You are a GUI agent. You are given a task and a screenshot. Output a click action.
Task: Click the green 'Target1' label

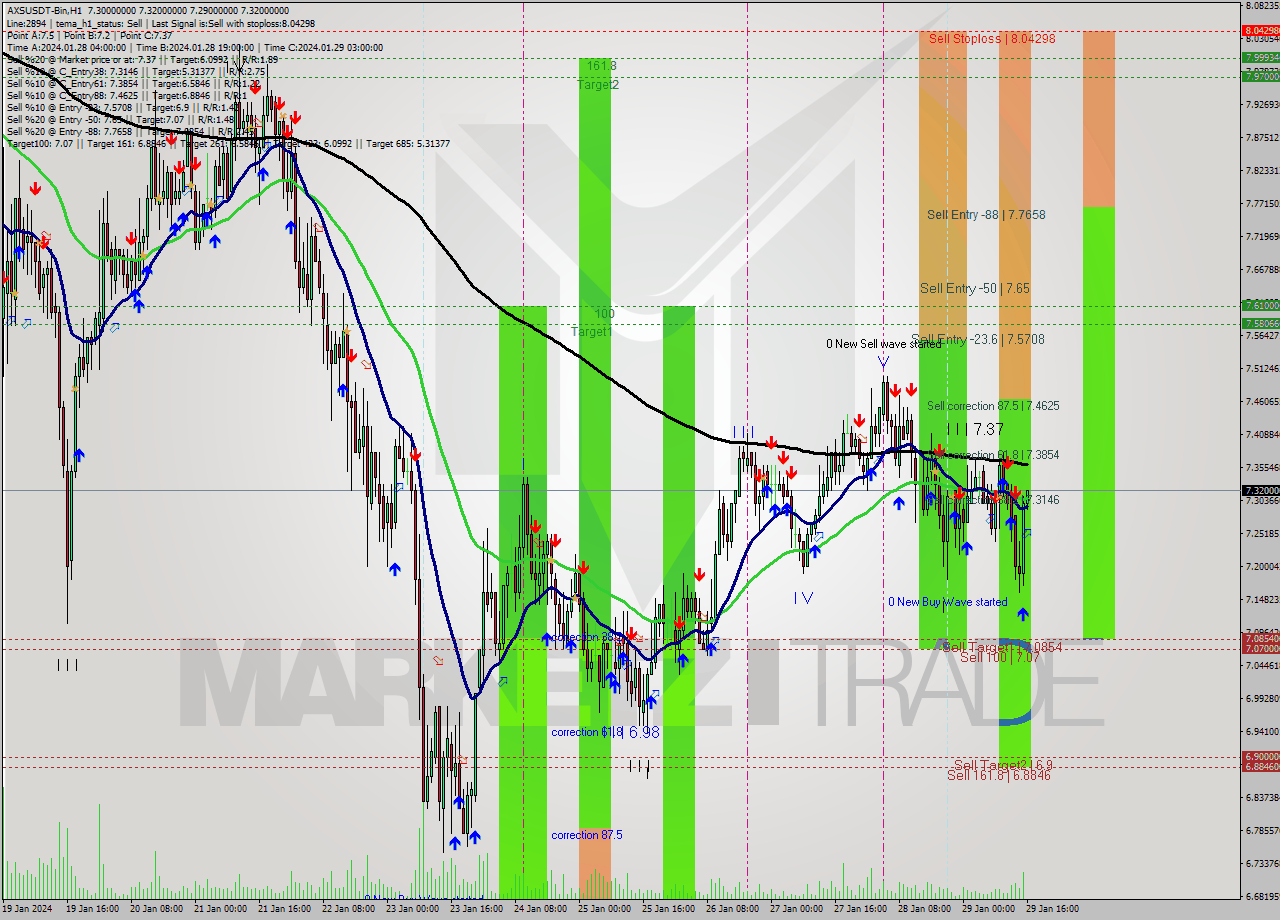592,331
